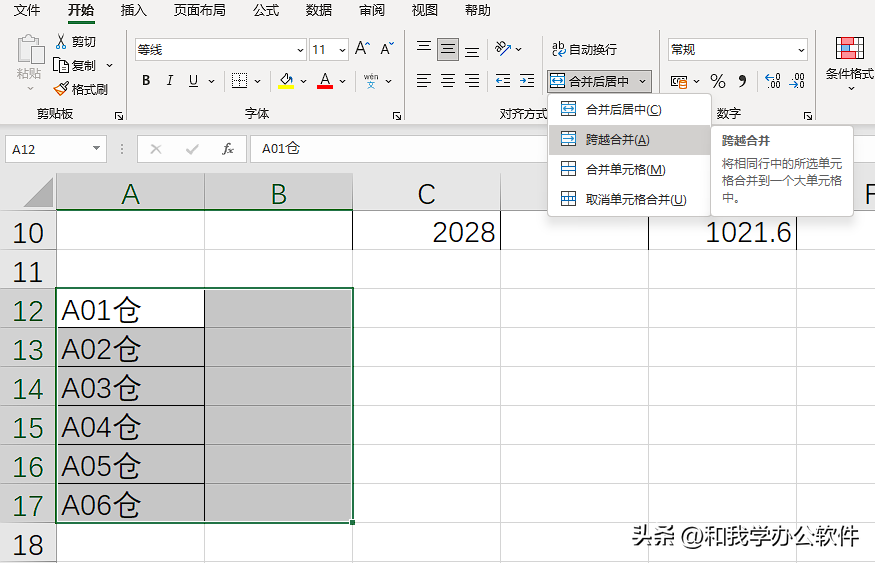This screenshot has height=563, width=875.
Task: Click the select-all corner triangle
Action: point(39,193)
